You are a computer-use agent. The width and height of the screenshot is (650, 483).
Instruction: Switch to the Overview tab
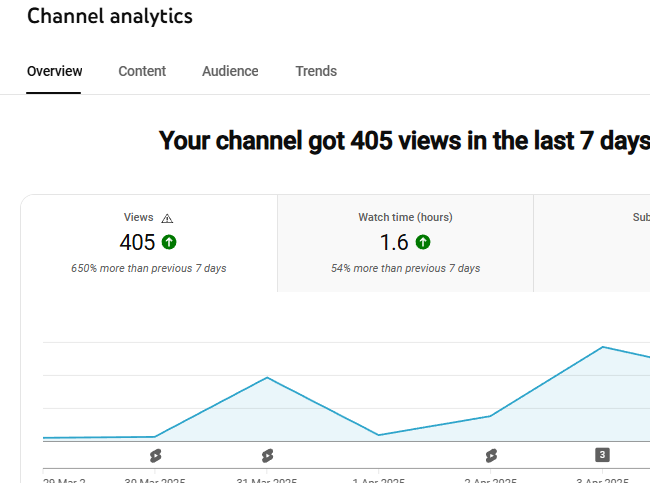(x=54, y=71)
